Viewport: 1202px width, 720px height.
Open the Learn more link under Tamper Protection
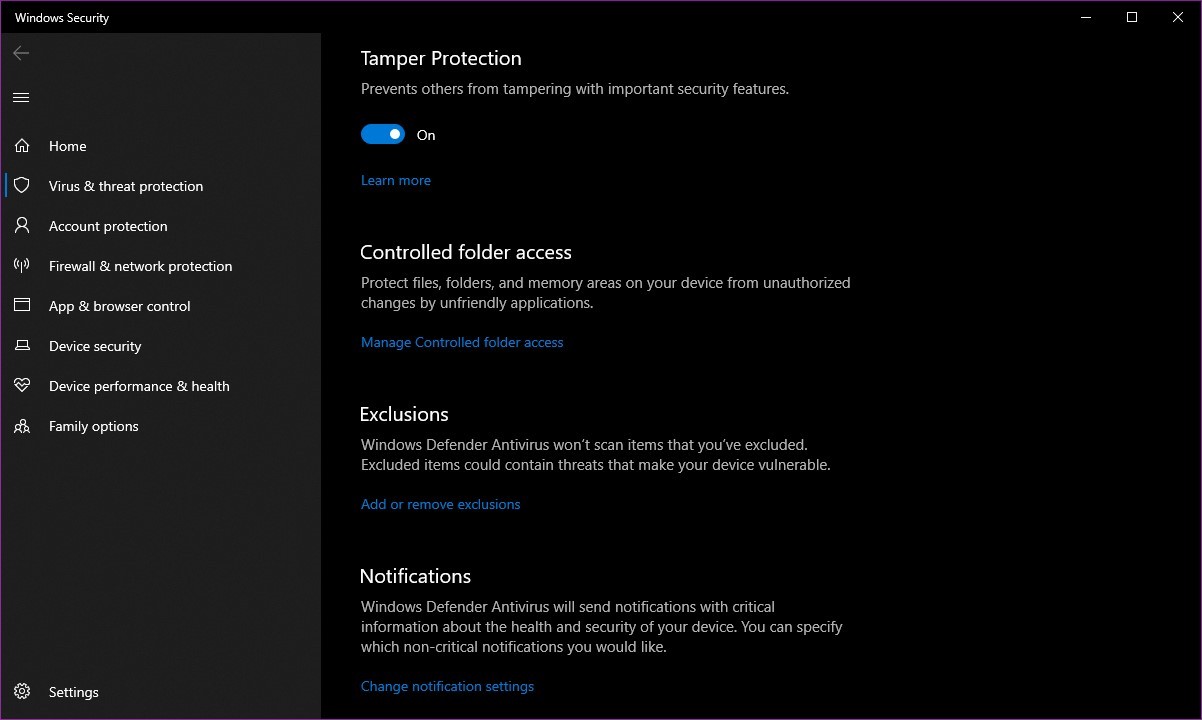(396, 181)
